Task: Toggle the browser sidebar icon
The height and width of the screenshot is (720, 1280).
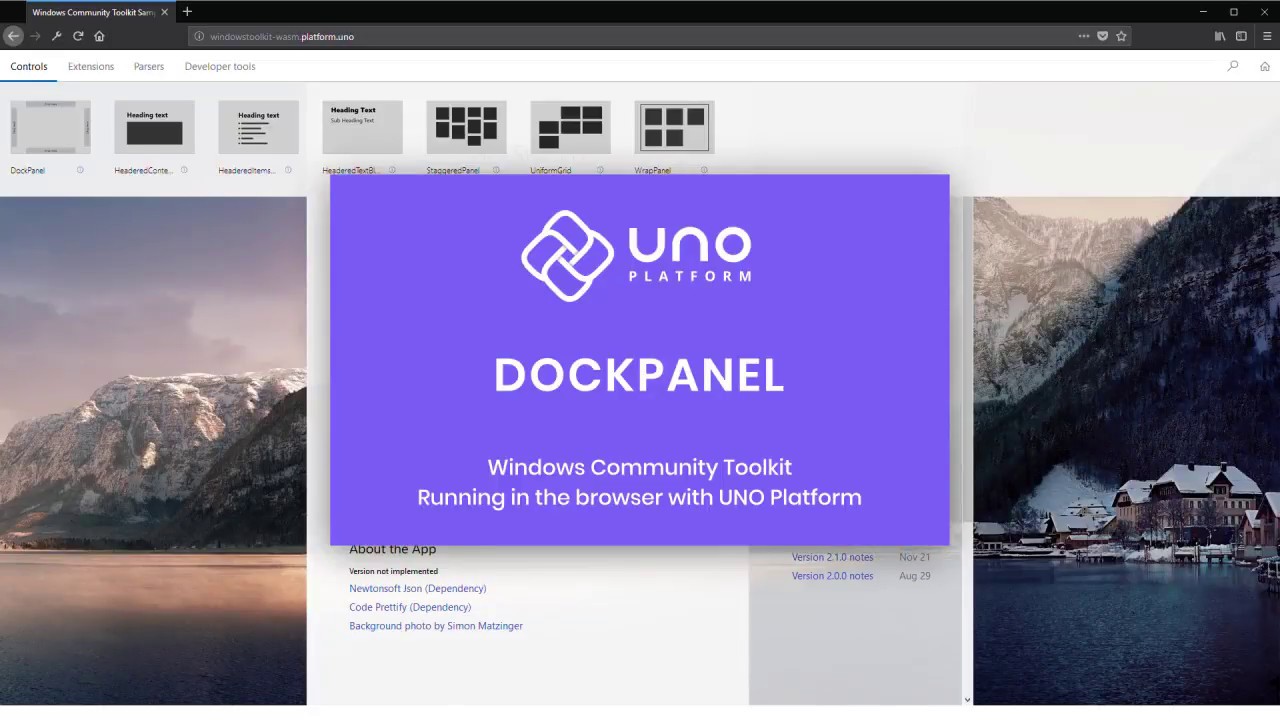Action: pyautogui.click(x=1241, y=36)
